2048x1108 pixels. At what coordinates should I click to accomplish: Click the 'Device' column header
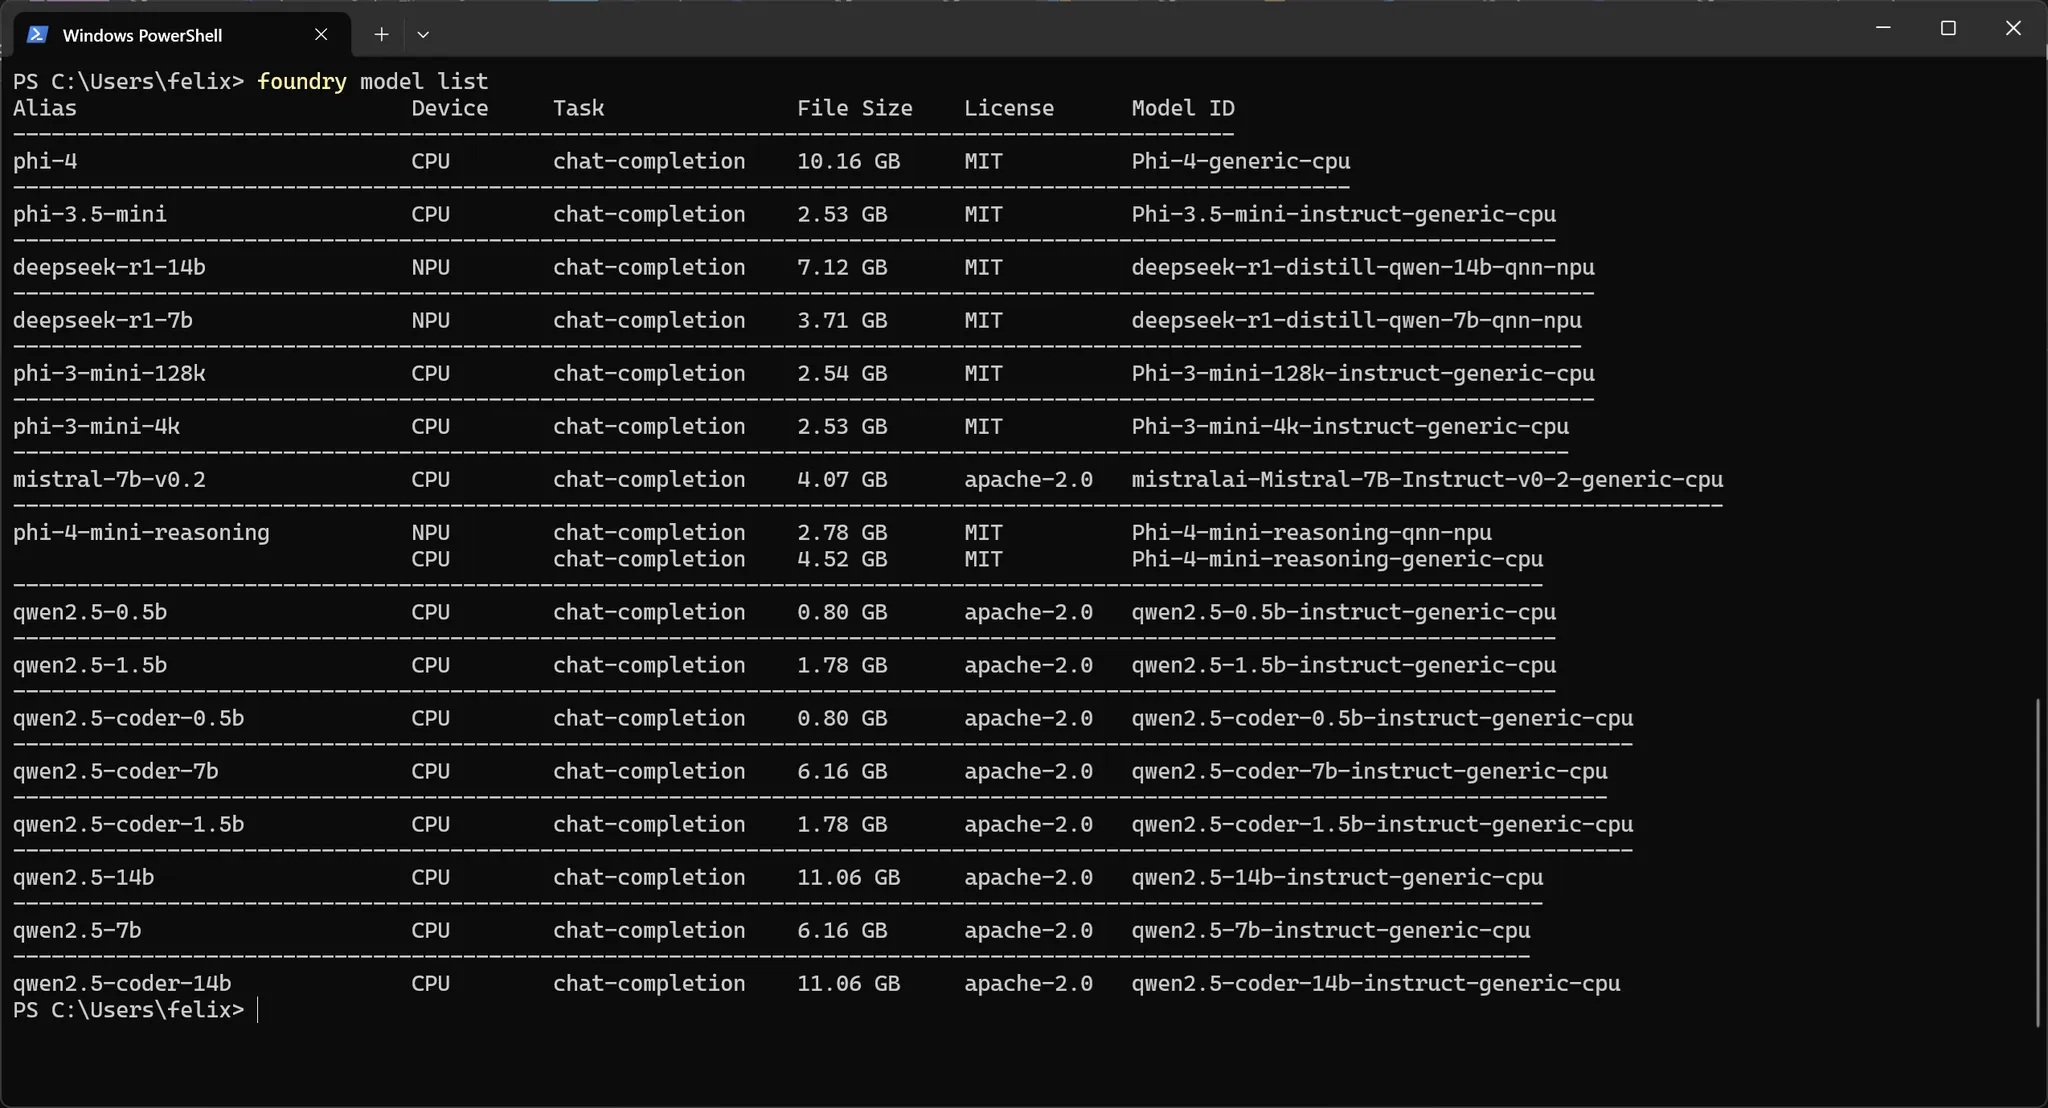[x=450, y=108]
